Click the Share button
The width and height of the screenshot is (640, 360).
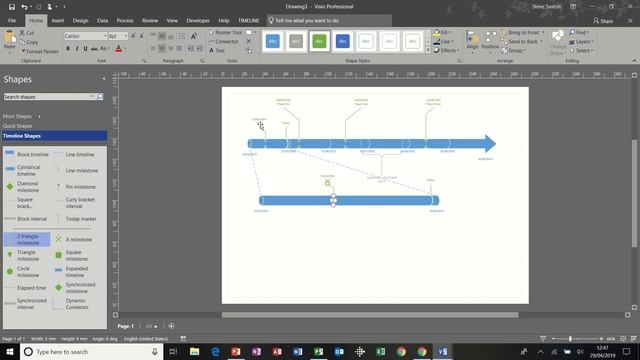(603, 21)
